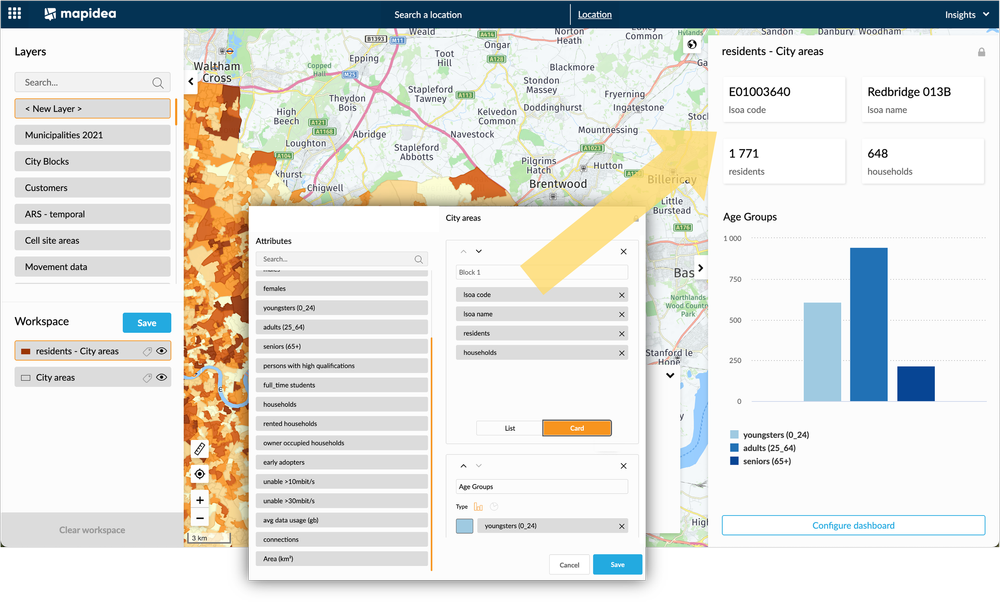The height and width of the screenshot is (605, 1000).
Task: Hide the residents - City areas layer
Action: (162, 351)
